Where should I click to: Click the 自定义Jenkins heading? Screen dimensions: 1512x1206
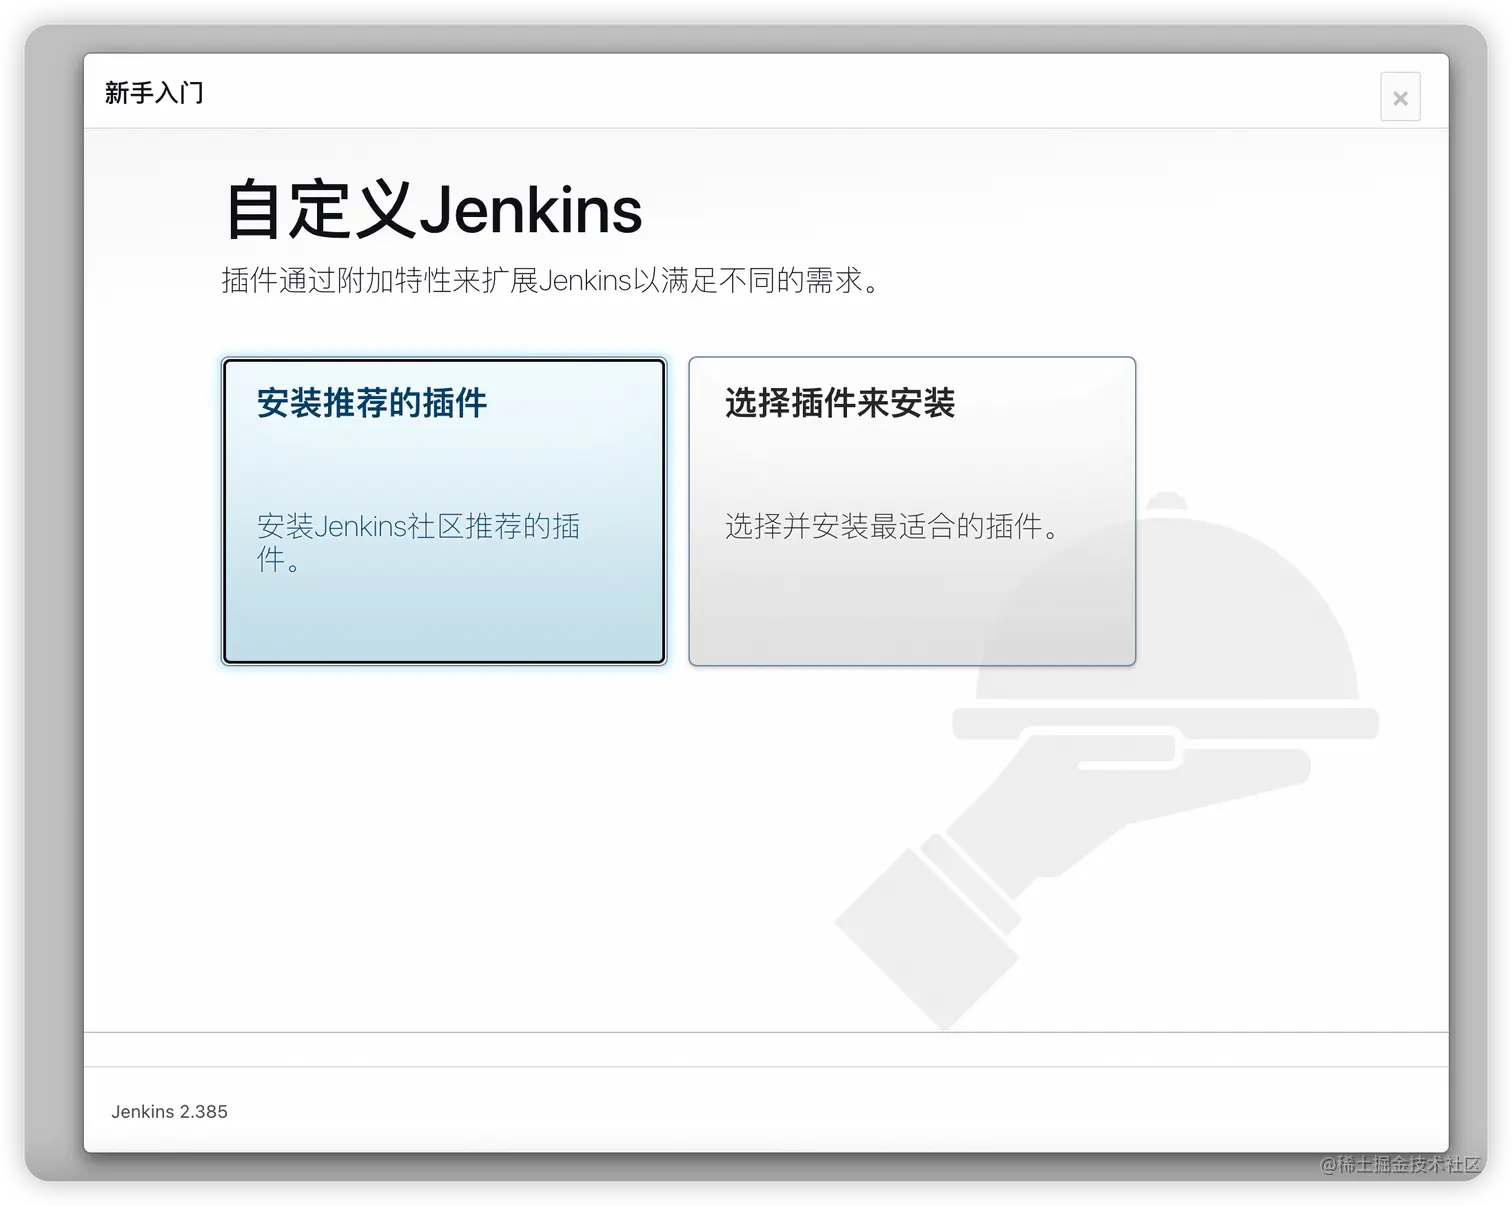[433, 210]
